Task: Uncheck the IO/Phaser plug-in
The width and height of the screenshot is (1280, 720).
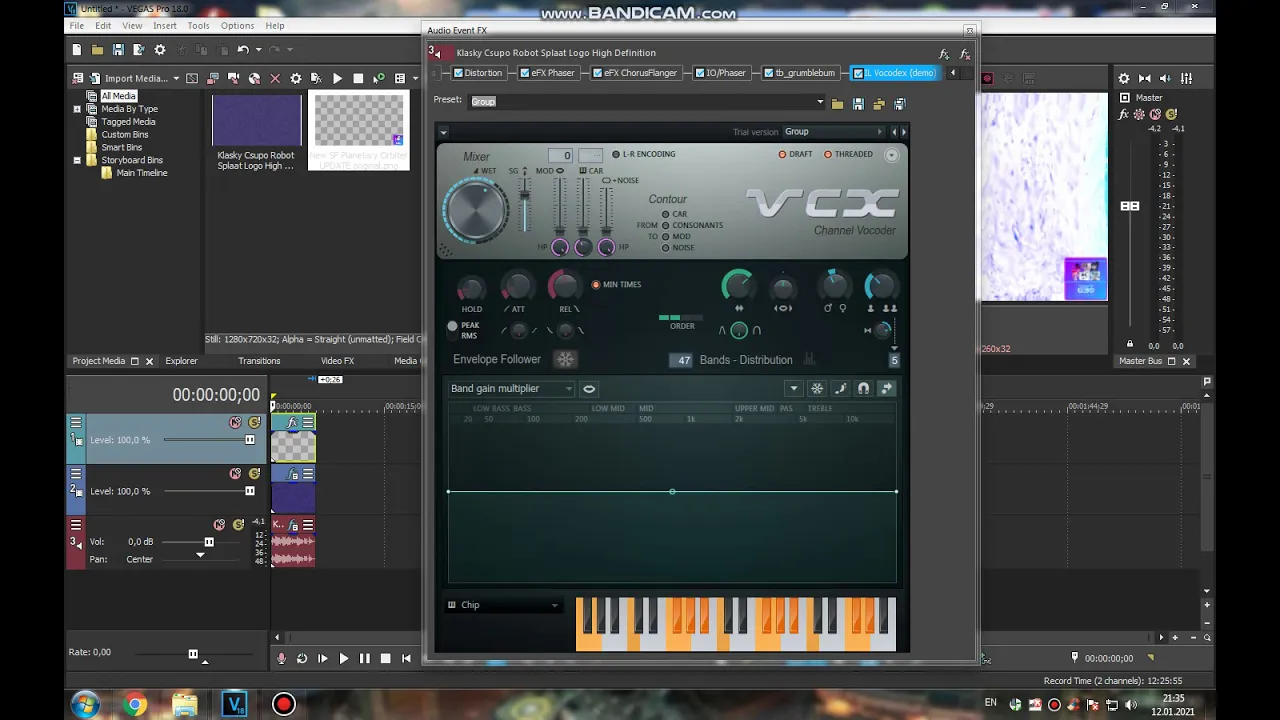Action: [x=700, y=73]
